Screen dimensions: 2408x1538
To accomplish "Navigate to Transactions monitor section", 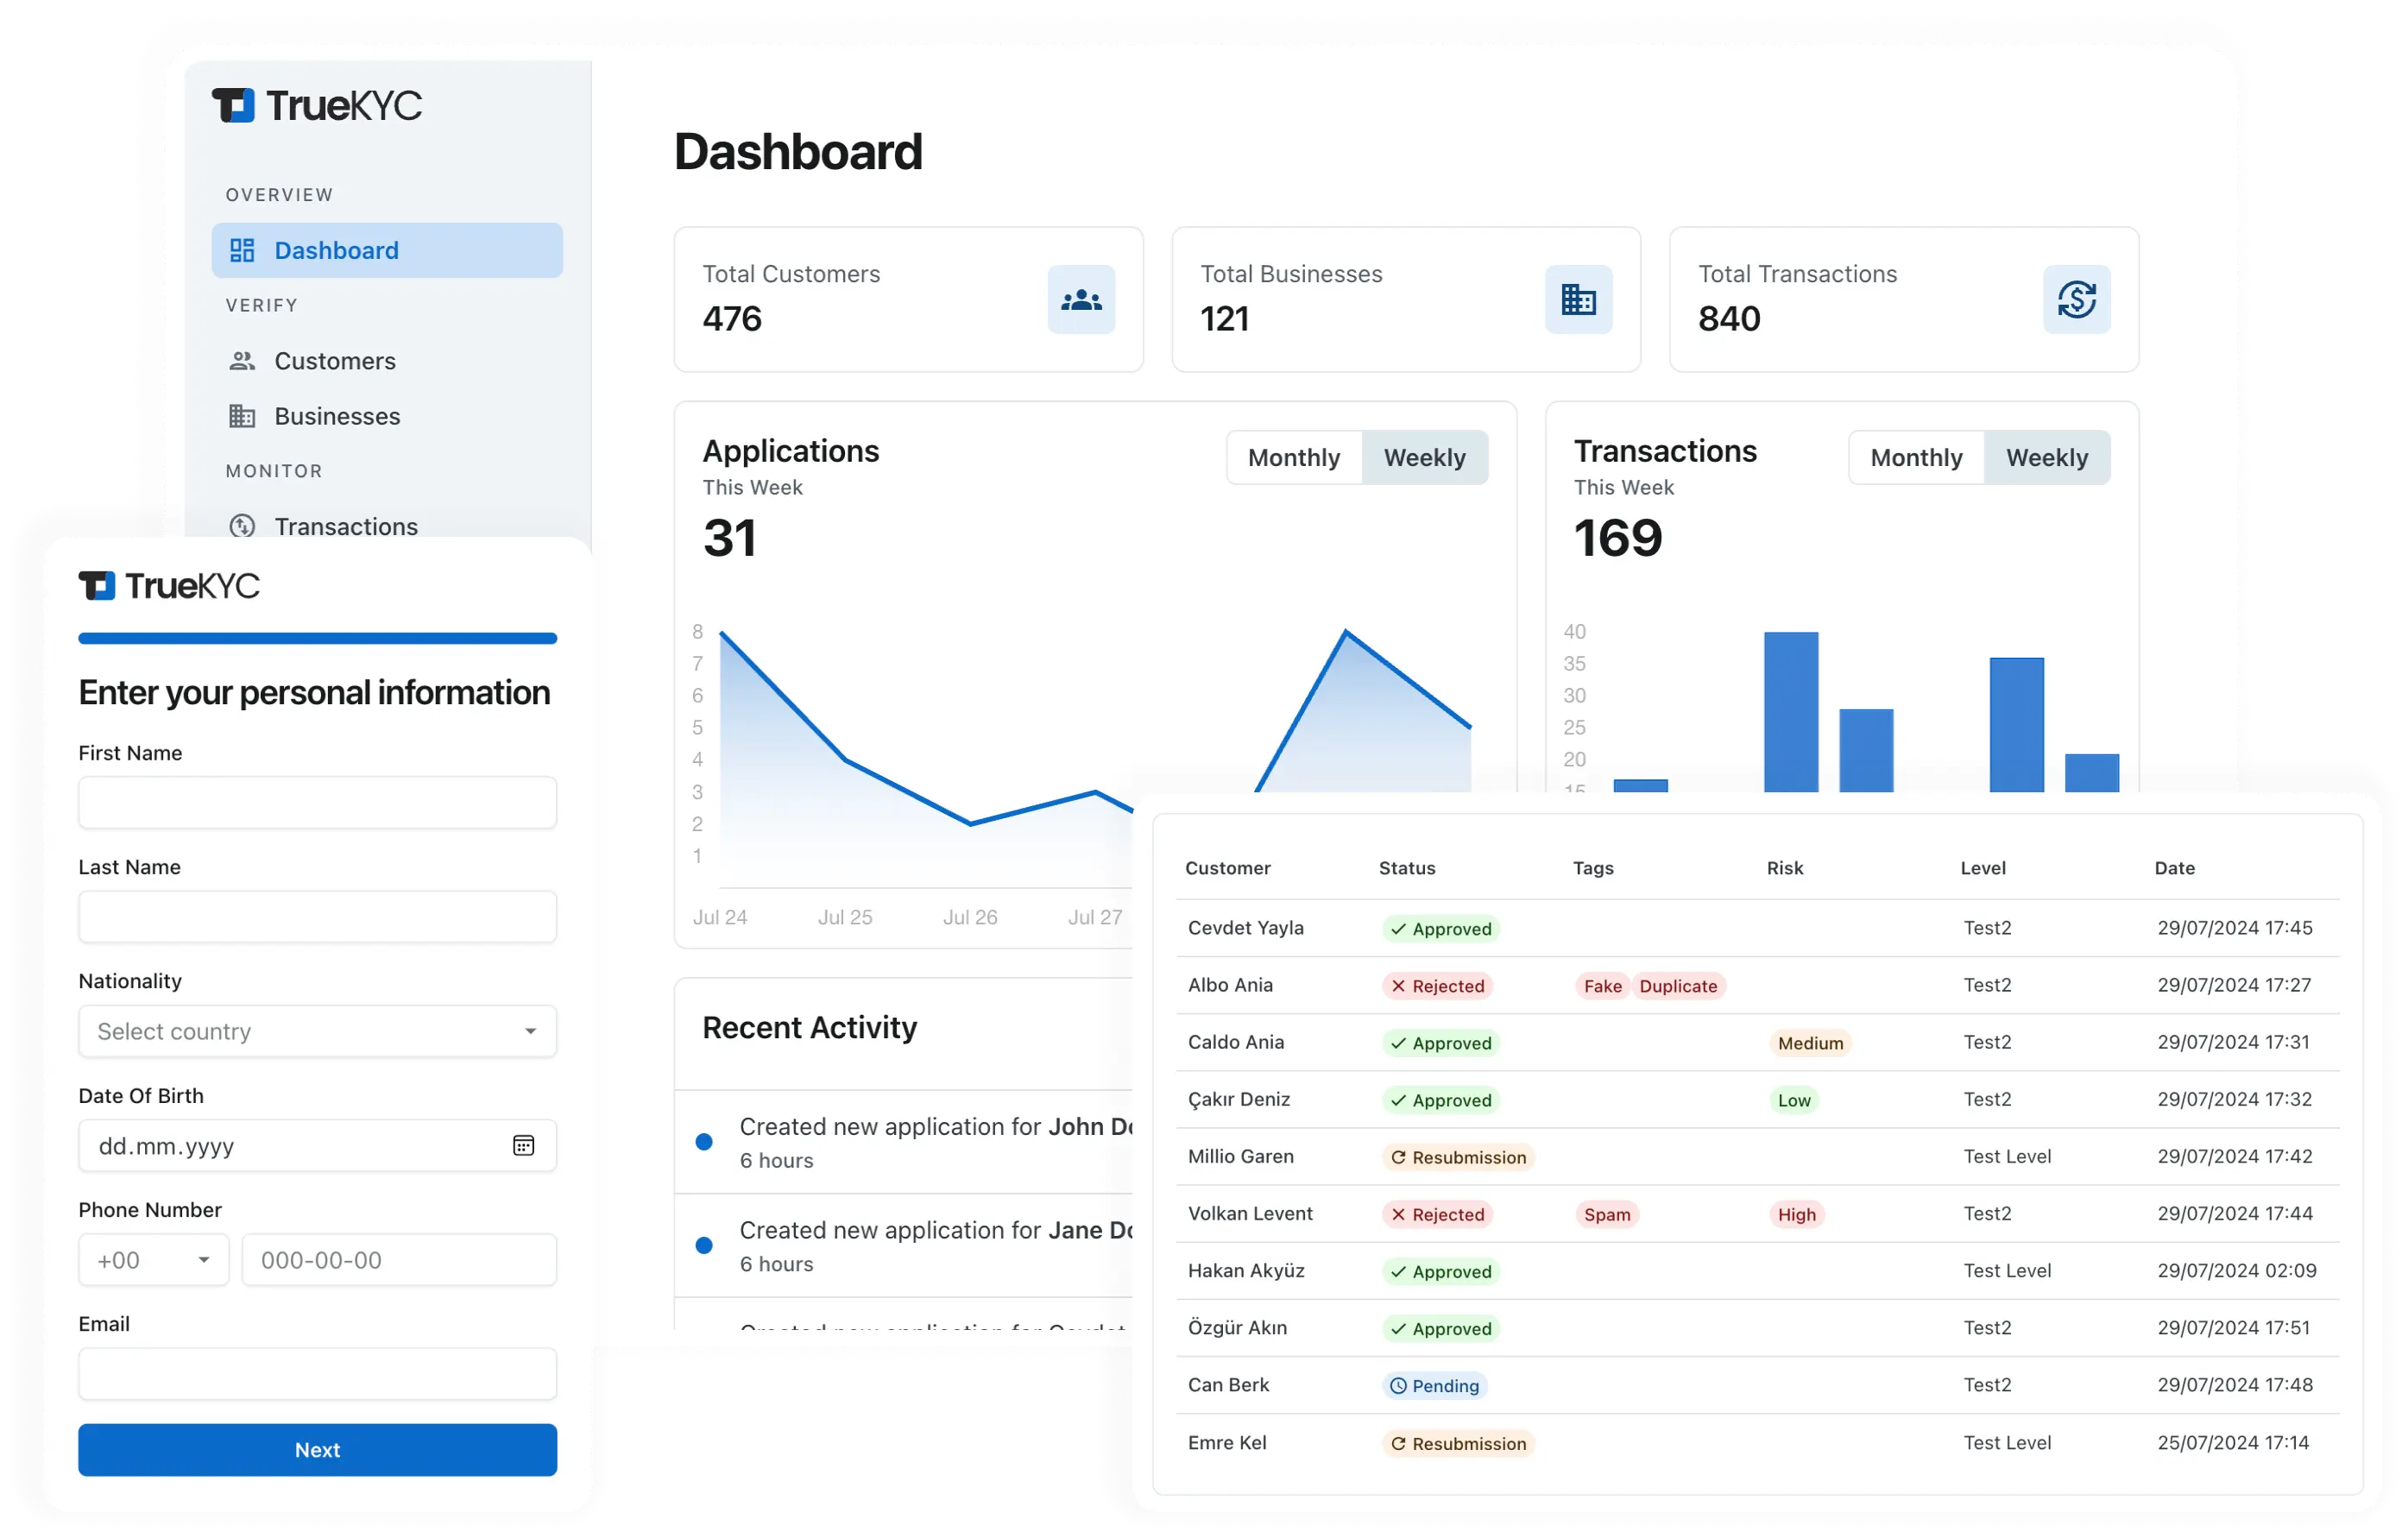I will point(344,526).
